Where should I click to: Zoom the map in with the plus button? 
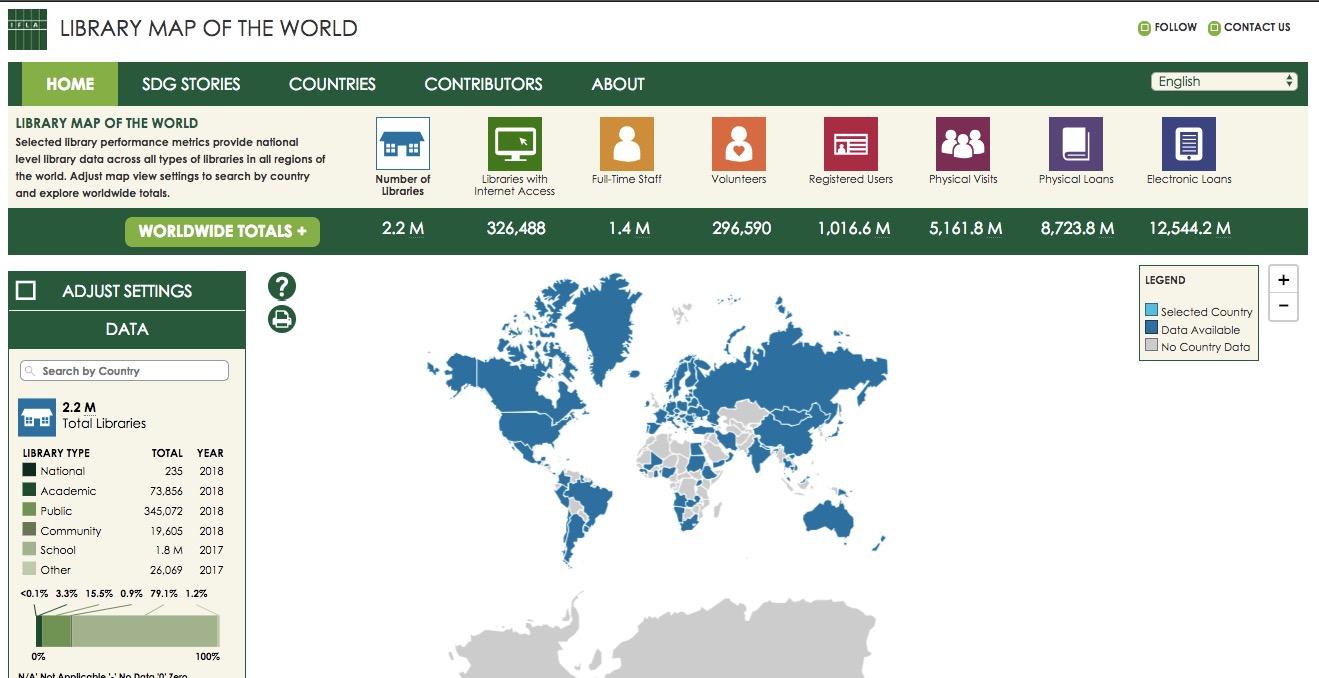[1283, 279]
